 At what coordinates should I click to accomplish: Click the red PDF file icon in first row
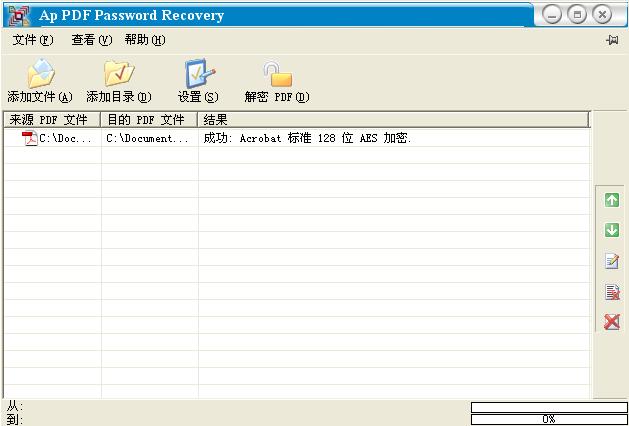coord(30,138)
